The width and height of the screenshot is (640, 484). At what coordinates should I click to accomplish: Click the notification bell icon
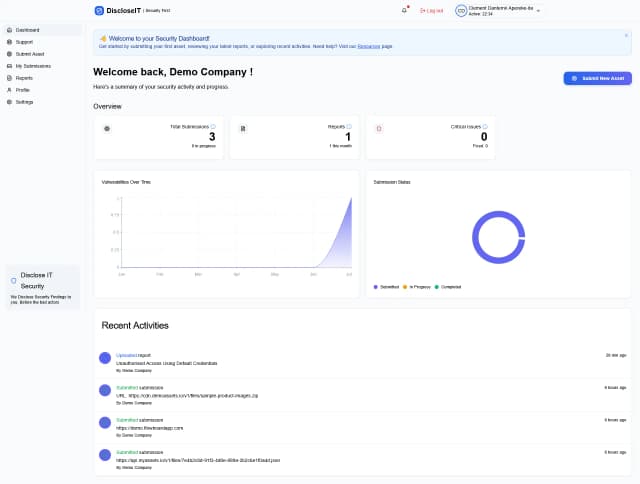[404, 10]
